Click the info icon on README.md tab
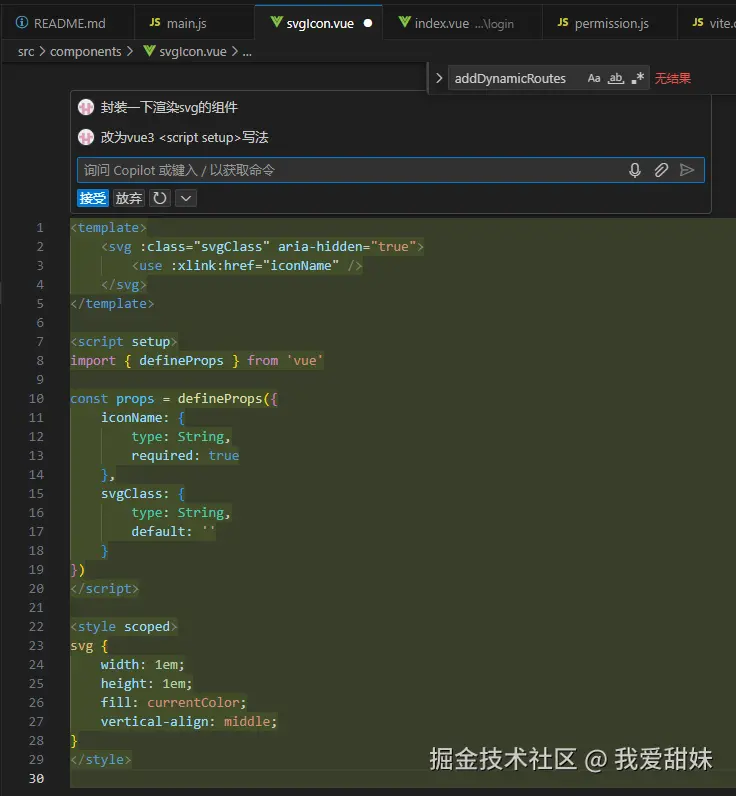Viewport: 736px width, 796px height. click(23, 22)
